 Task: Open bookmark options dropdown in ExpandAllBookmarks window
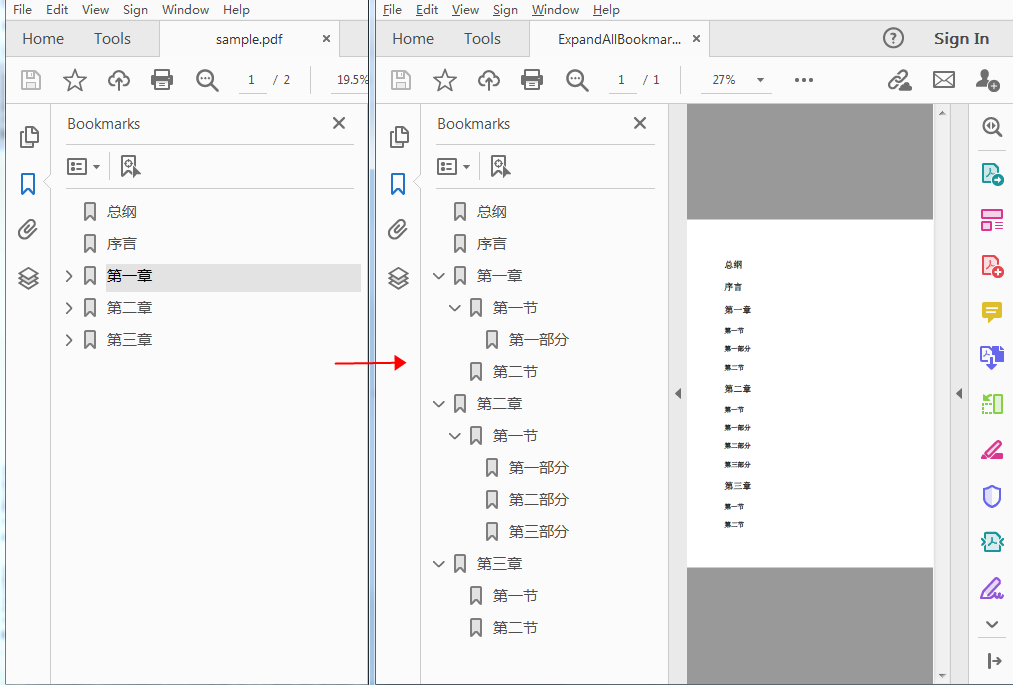pos(454,166)
